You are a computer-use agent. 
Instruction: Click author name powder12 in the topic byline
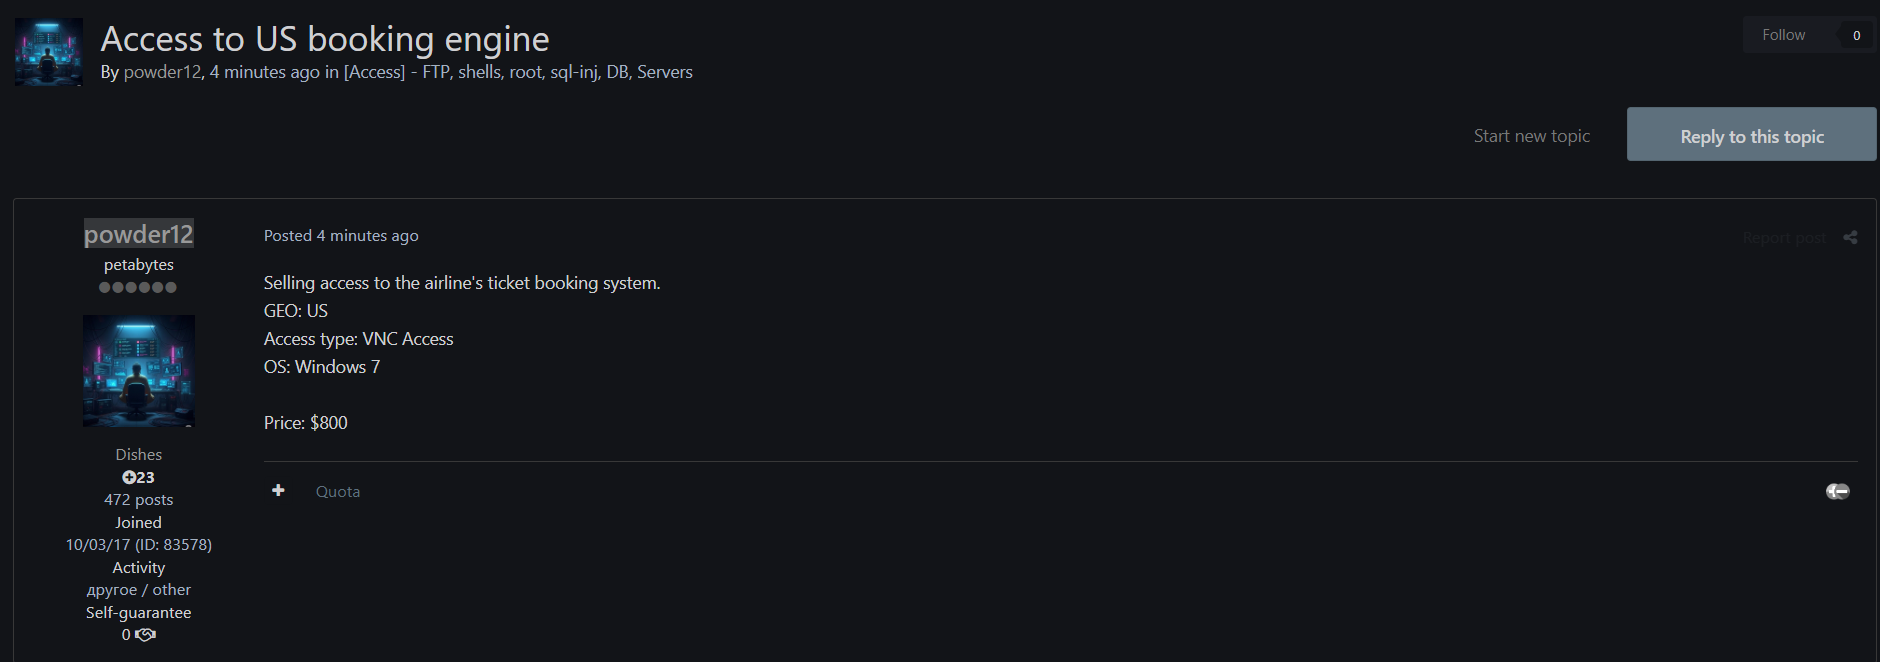[x=162, y=72]
